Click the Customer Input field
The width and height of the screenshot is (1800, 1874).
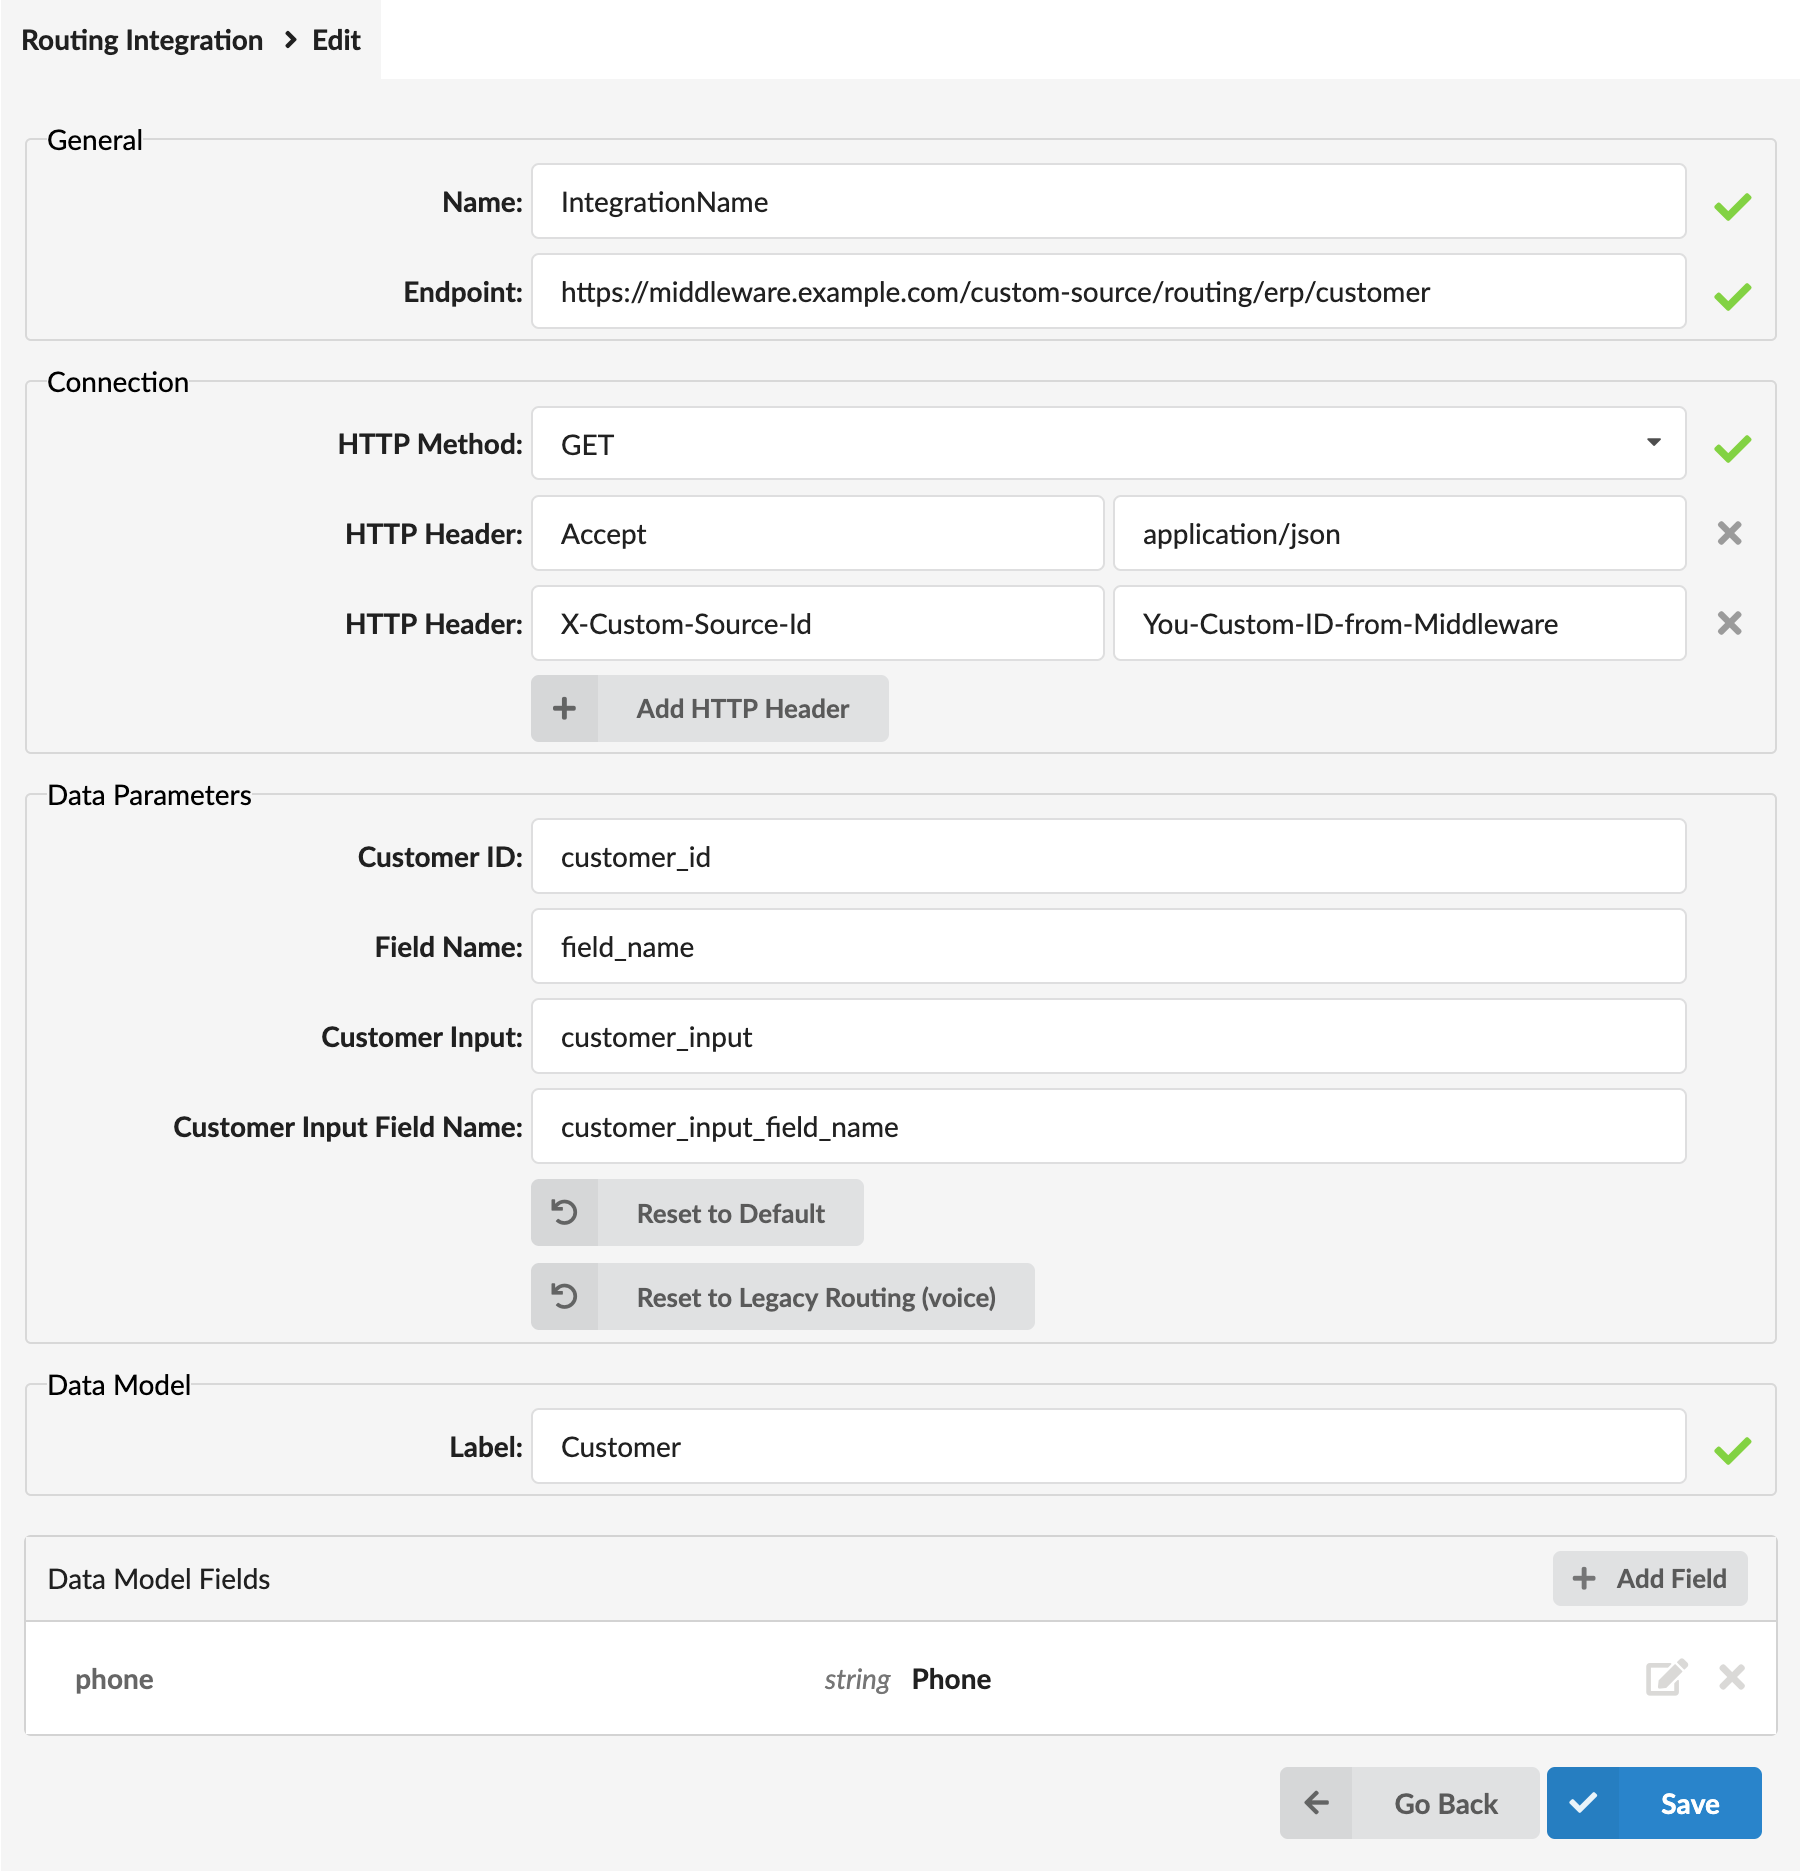pyautogui.click(x=1109, y=1037)
